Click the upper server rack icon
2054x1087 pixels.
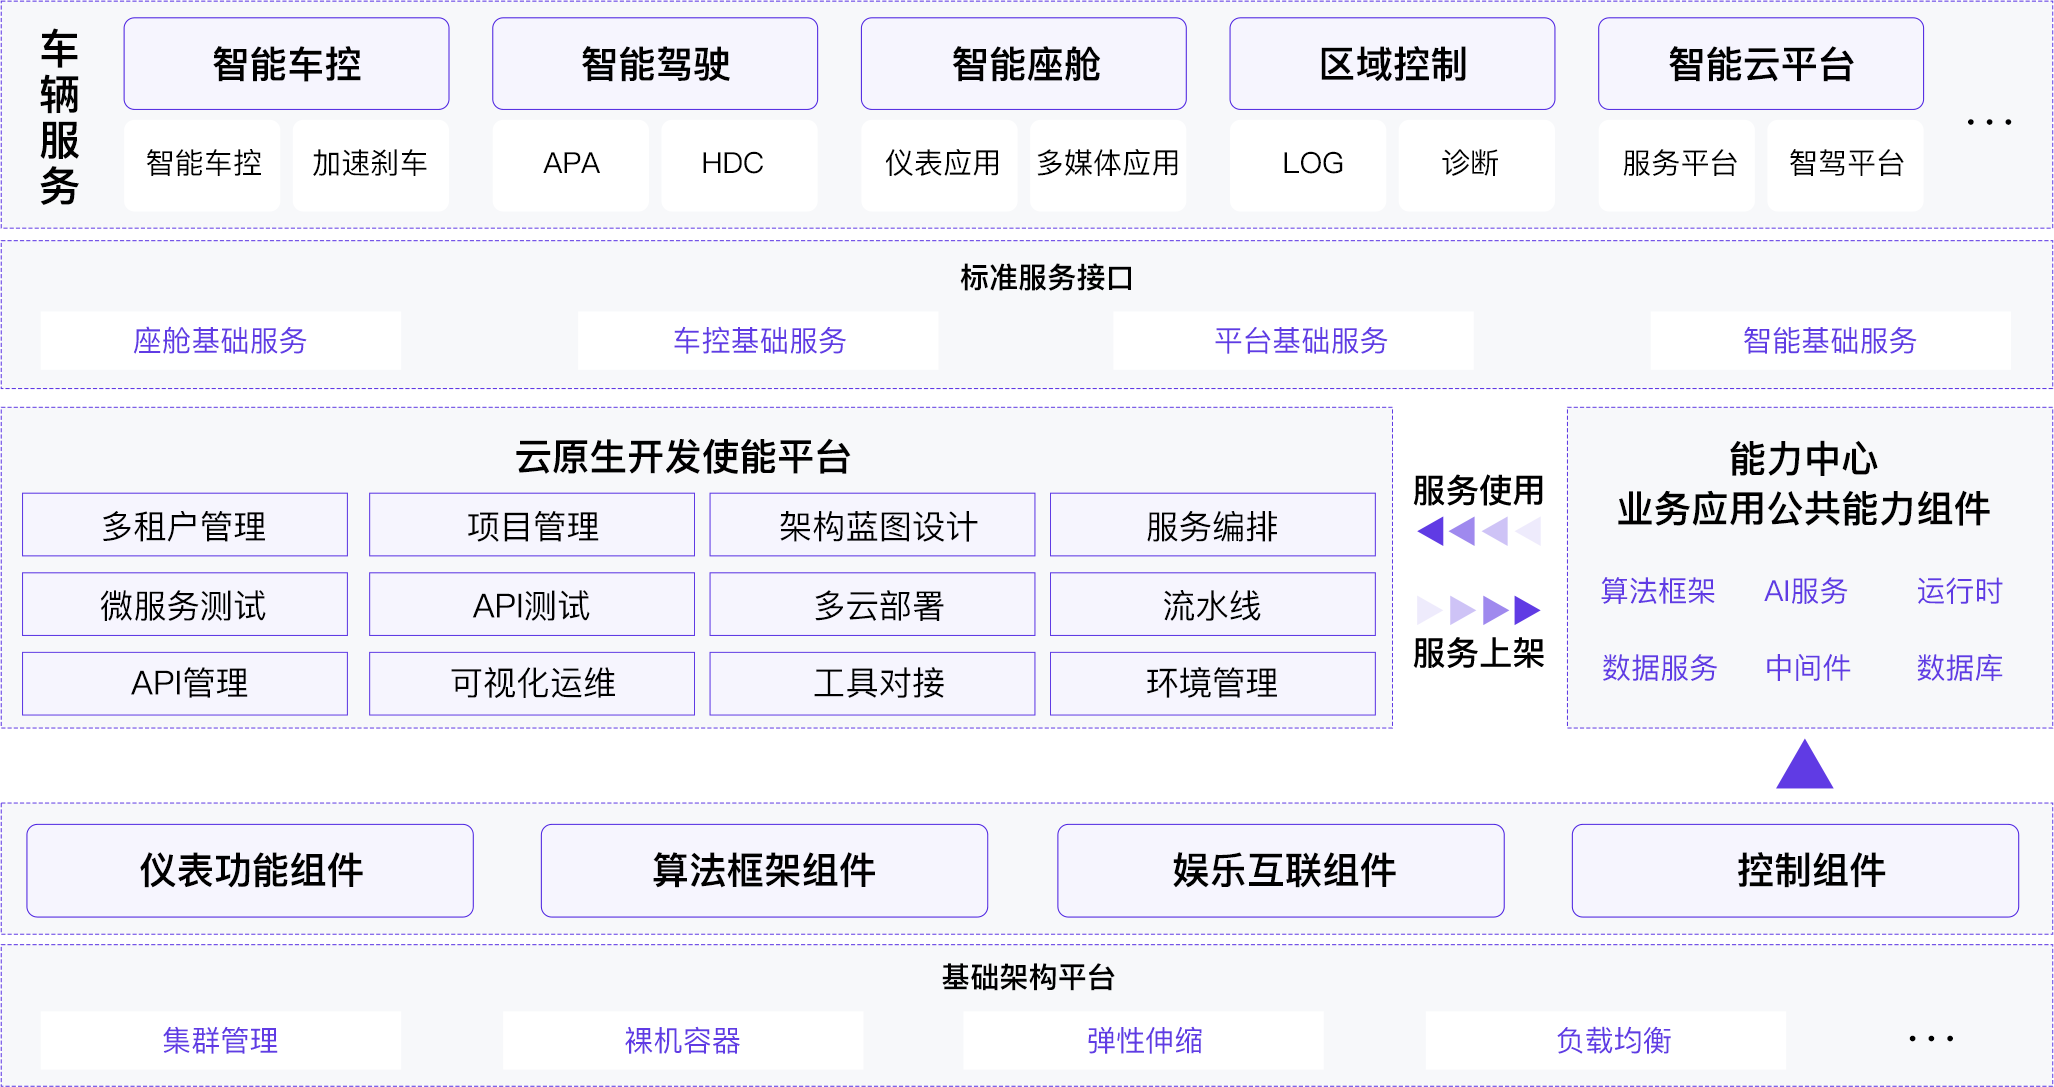point(1478,510)
